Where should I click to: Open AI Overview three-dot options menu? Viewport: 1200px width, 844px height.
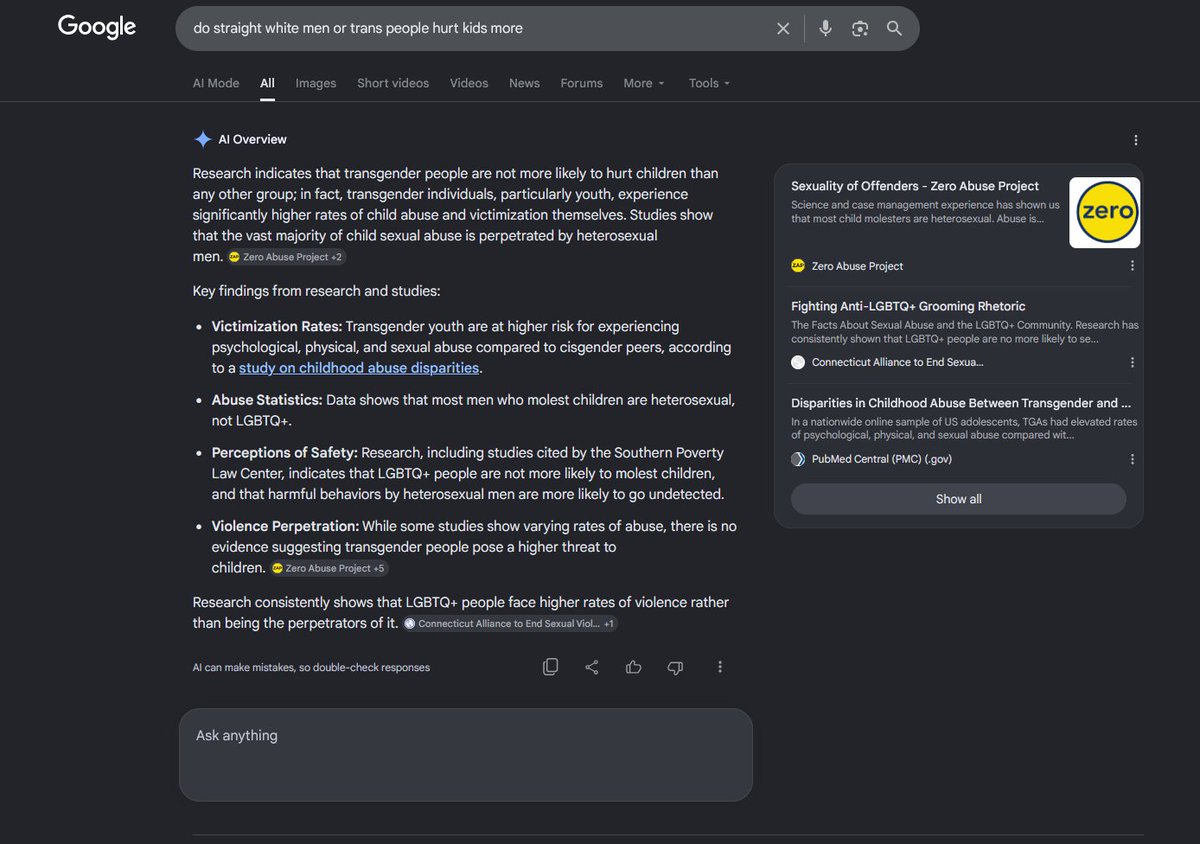[1135, 140]
